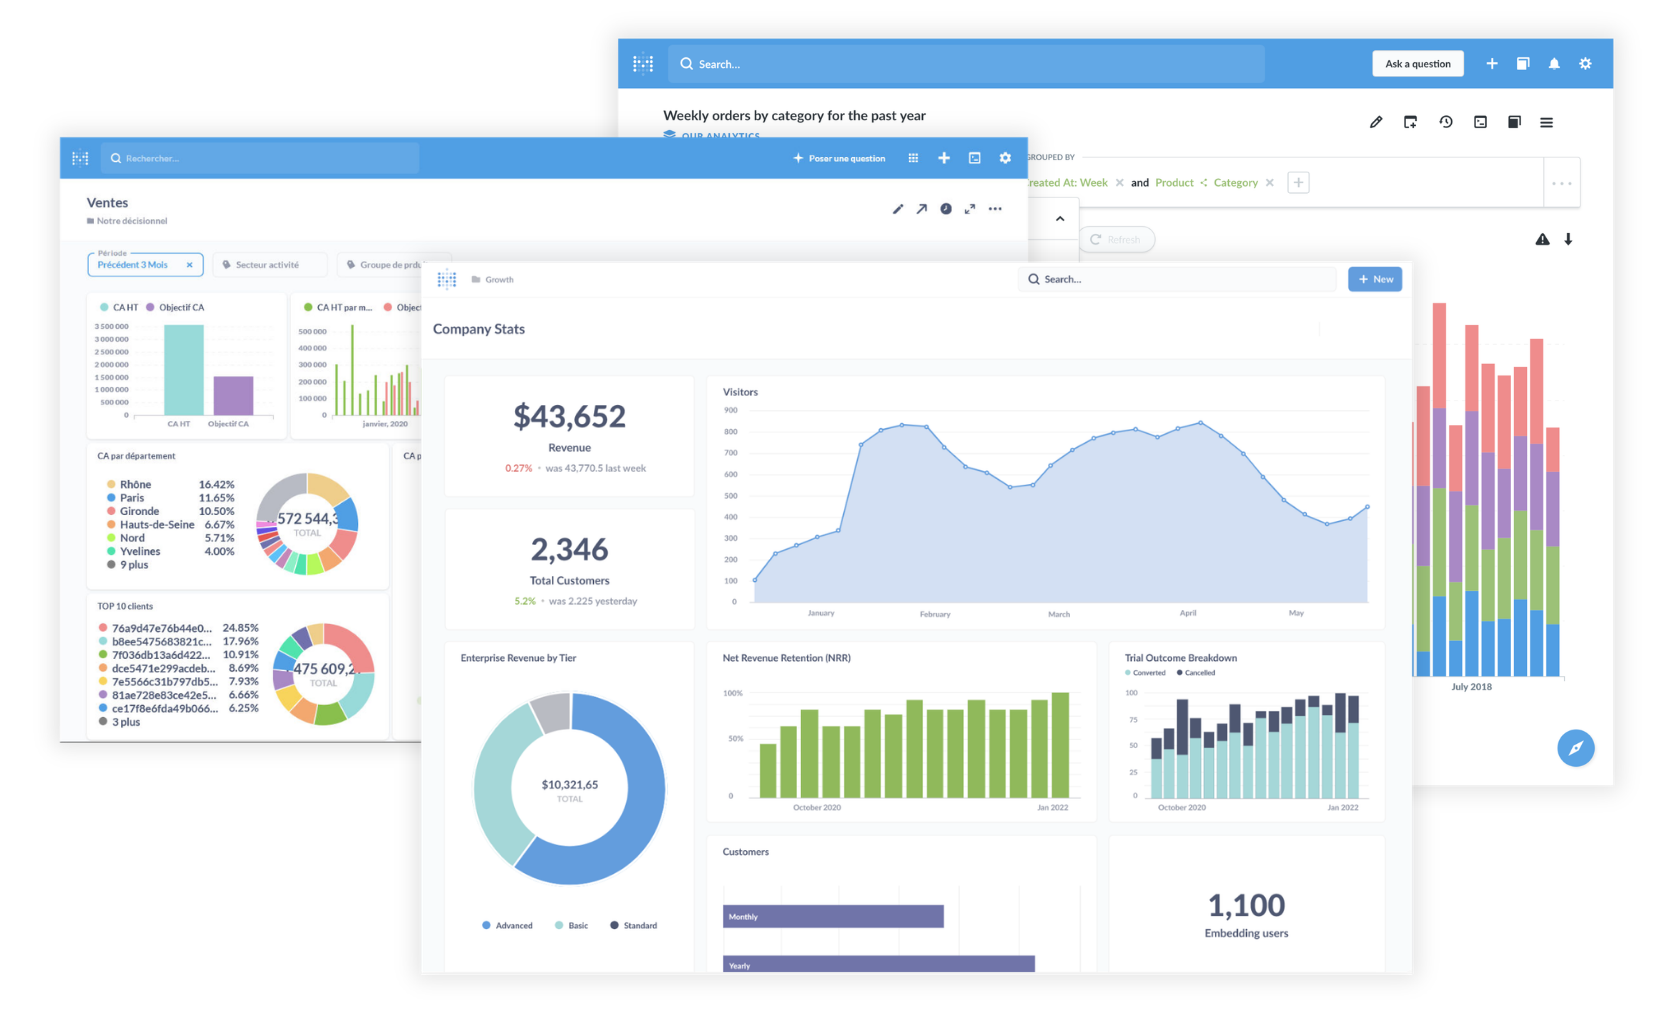The image size is (1666, 1014).
Task: Click the blue New button
Action: pos(1375,279)
